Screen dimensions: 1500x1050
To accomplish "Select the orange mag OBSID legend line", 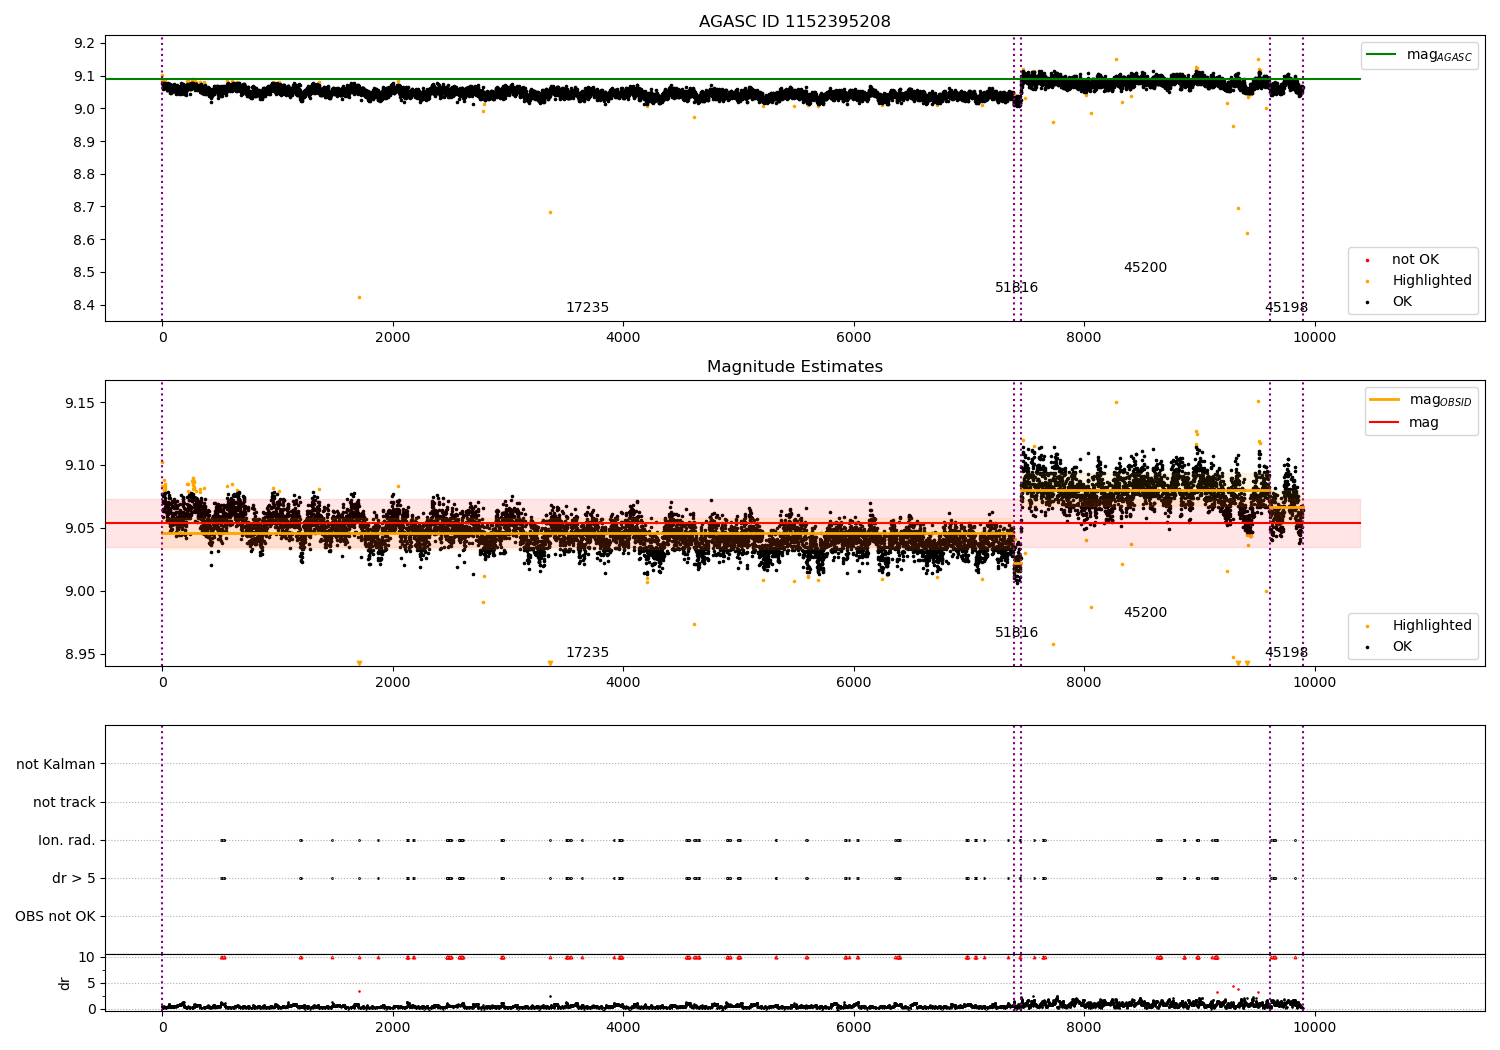I will [1385, 400].
